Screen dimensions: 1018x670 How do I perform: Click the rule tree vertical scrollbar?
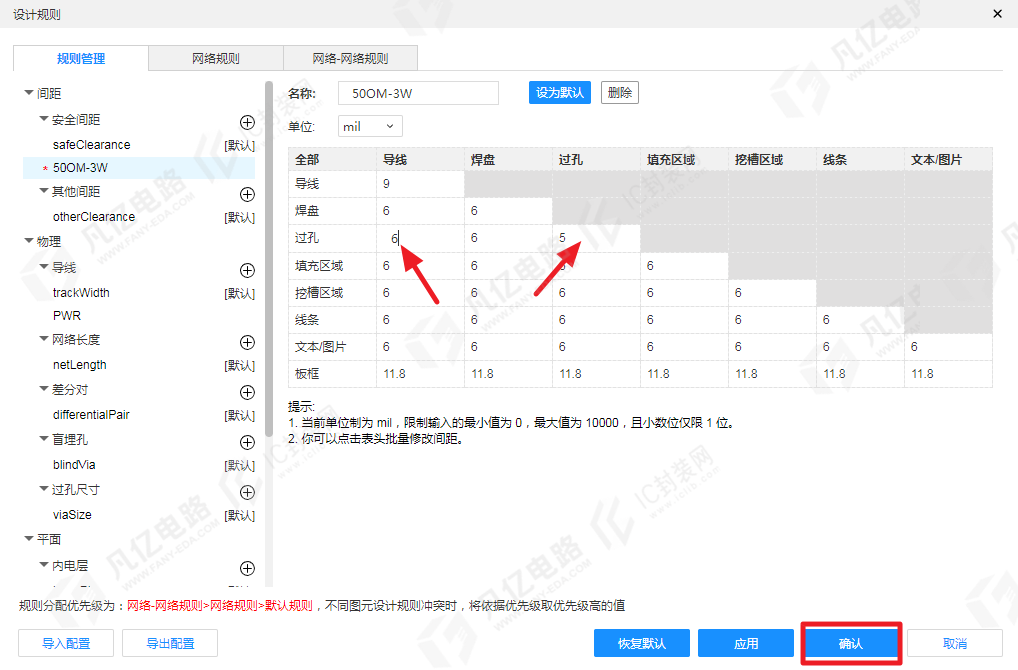click(269, 258)
